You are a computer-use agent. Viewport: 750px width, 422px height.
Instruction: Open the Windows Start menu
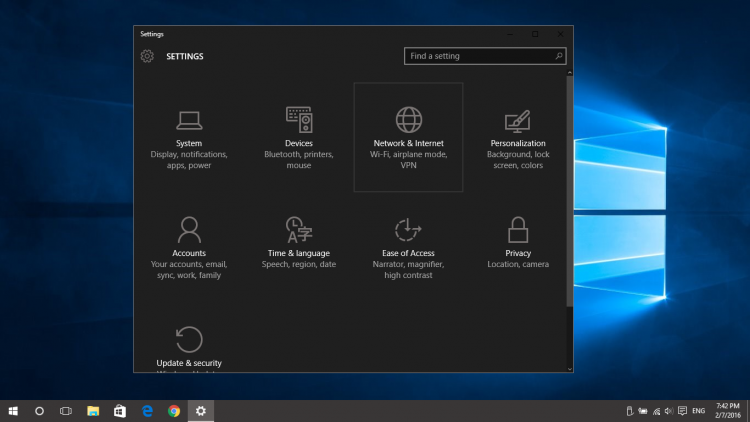(14, 411)
